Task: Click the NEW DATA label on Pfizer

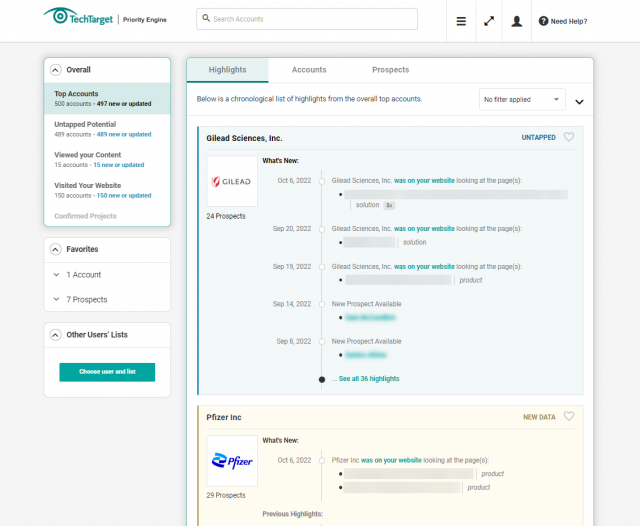Action: pos(539,417)
